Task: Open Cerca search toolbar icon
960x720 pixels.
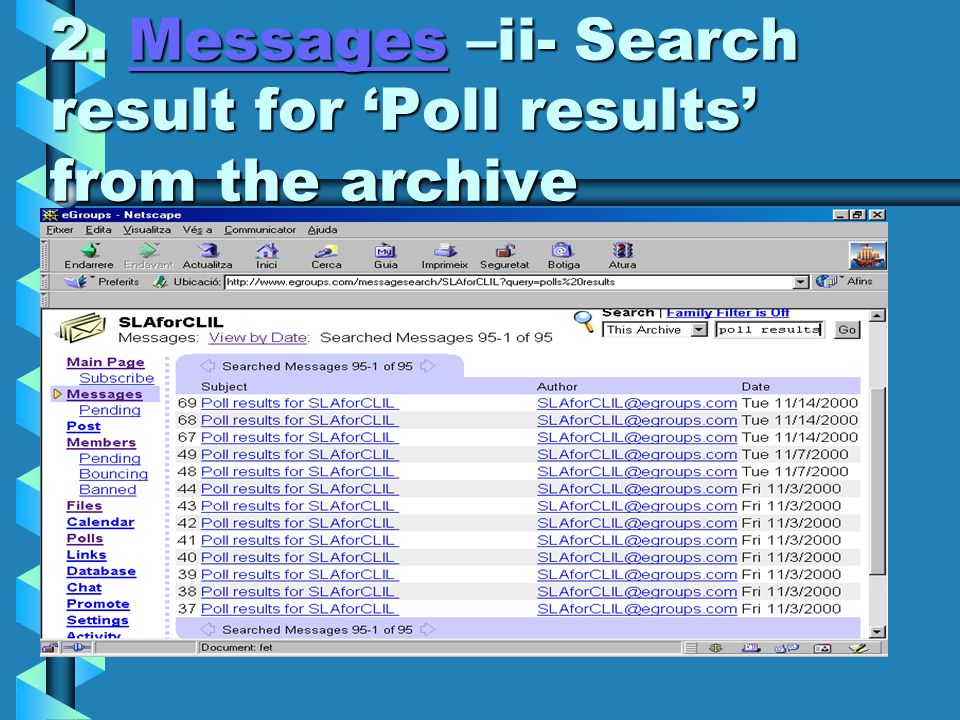Action: (326, 250)
